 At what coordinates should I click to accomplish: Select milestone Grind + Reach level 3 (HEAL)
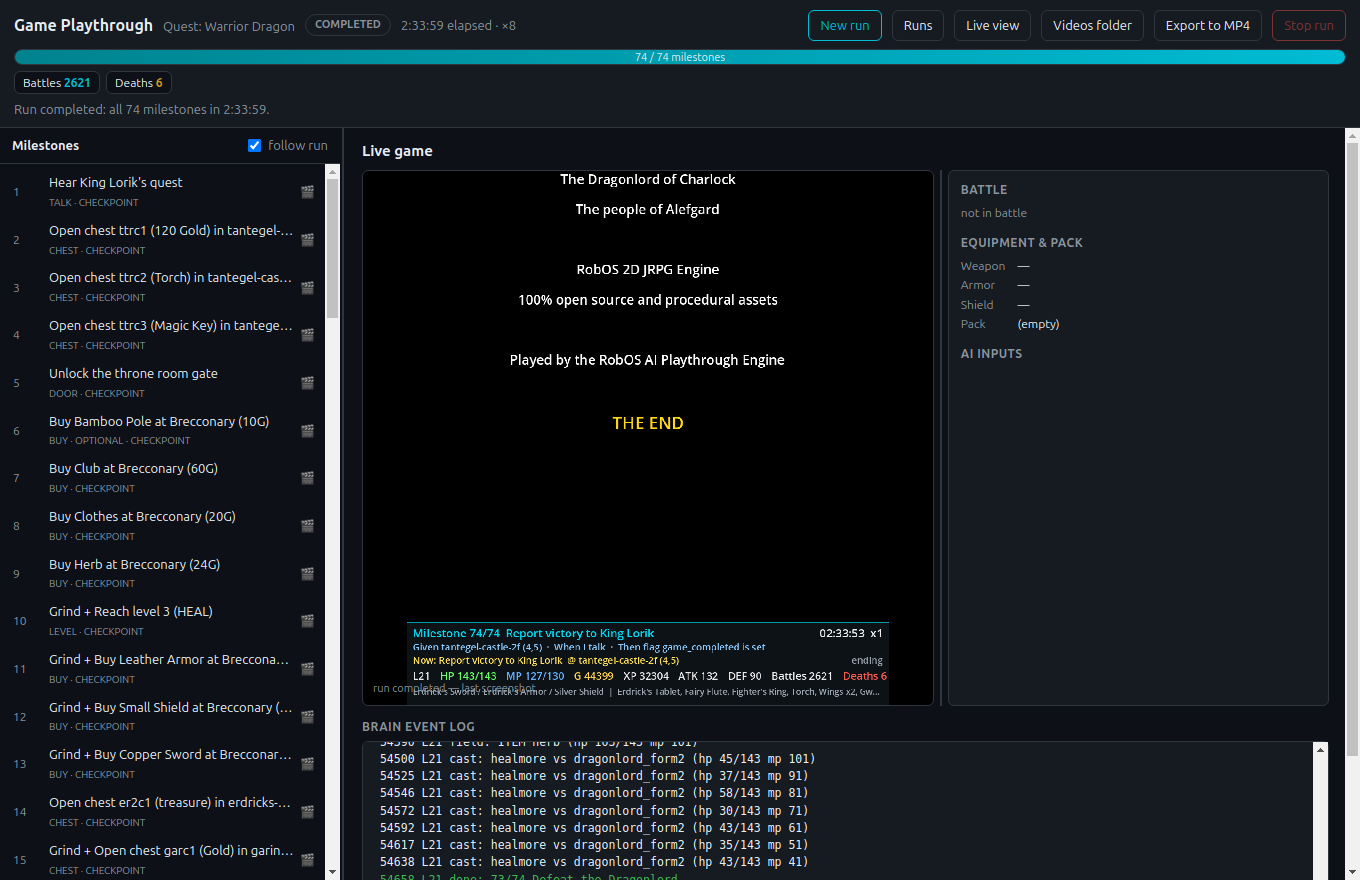pos(163,621)
